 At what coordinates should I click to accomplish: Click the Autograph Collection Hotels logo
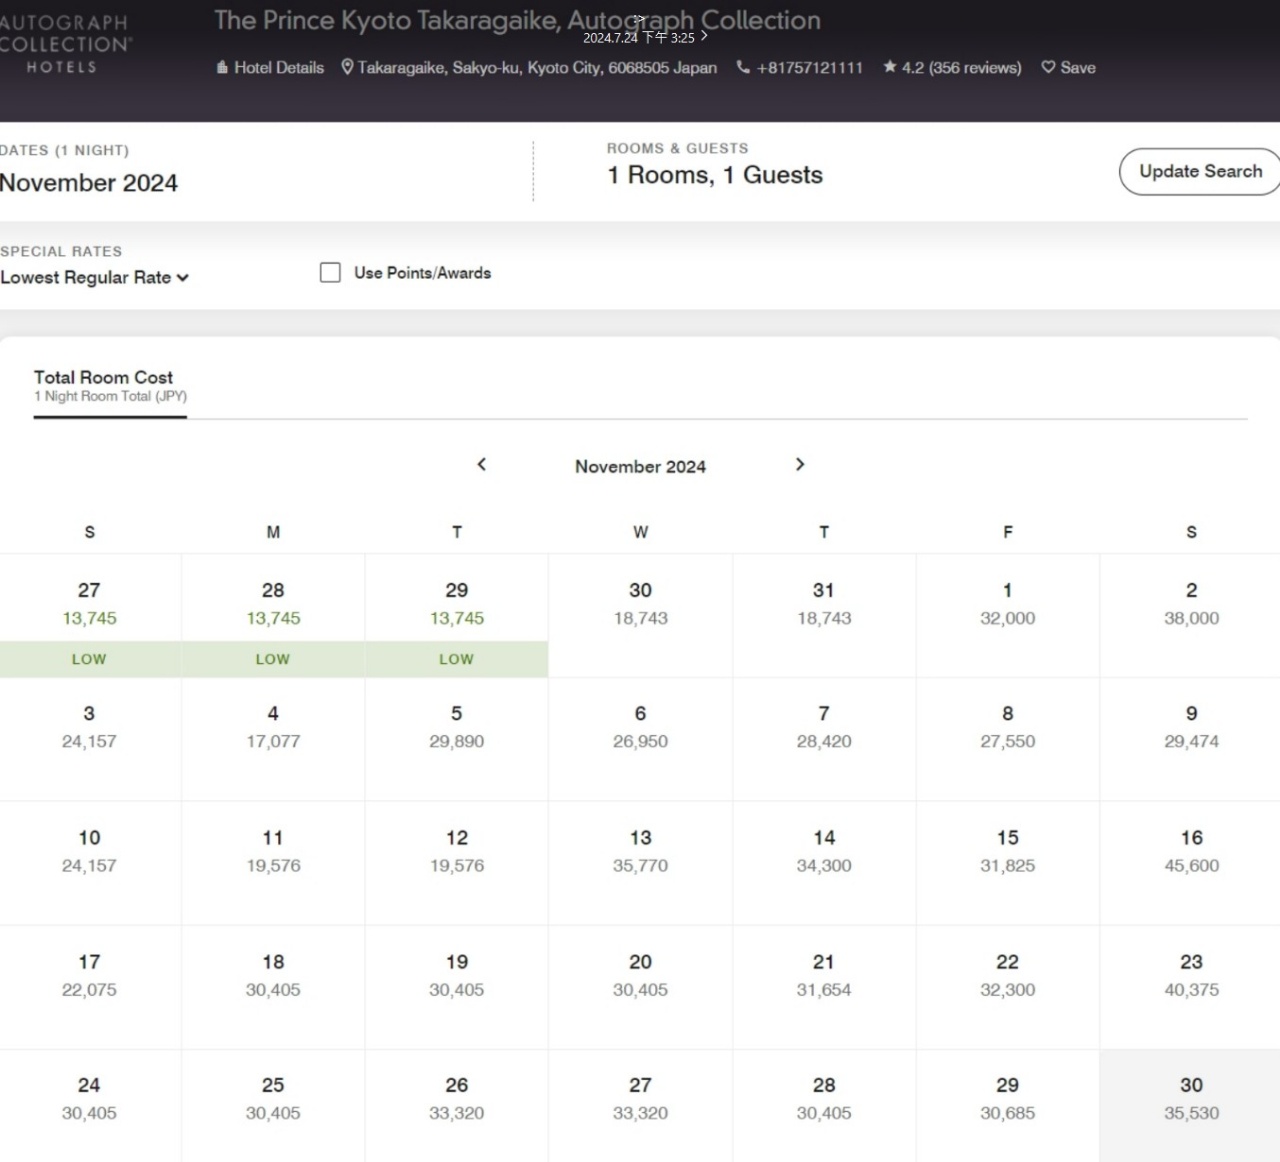click(62, 44)
